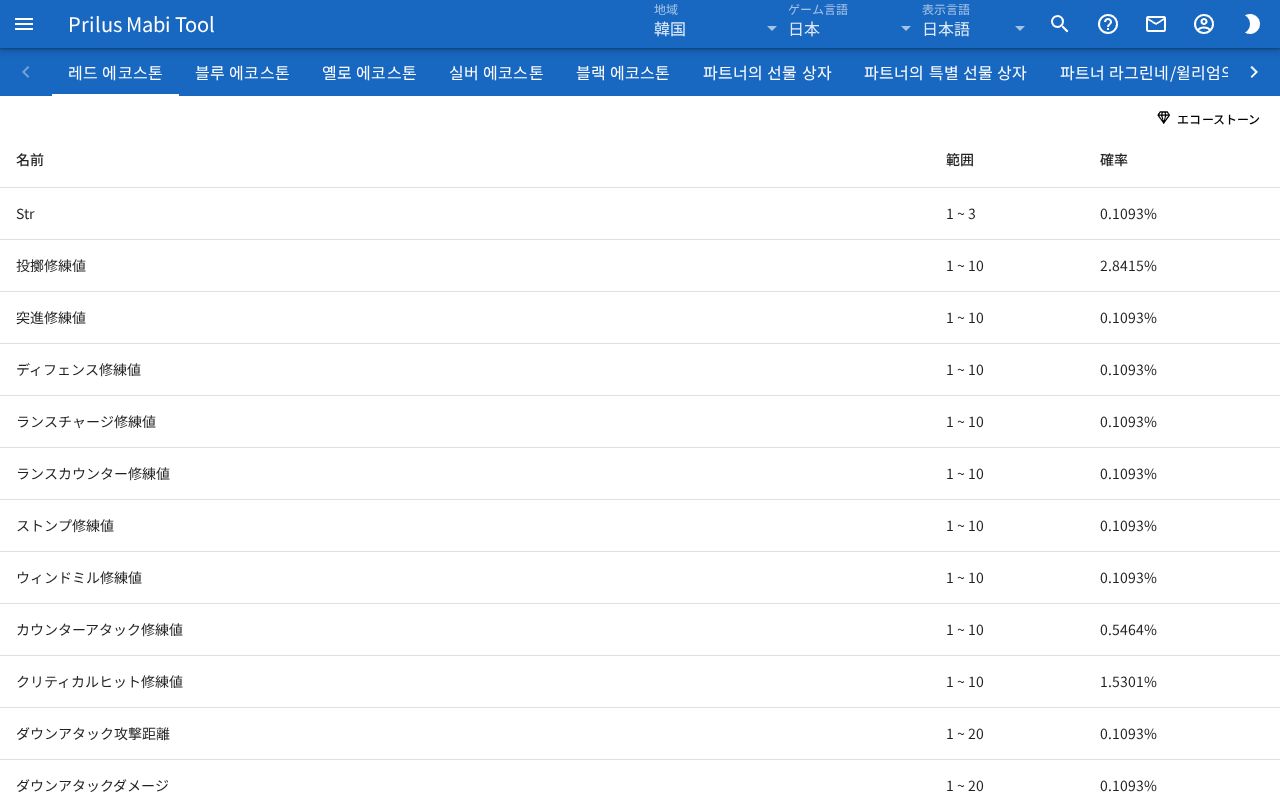
Task: Select the 레드 에코스톤 tab
Action: coord(115,72)
